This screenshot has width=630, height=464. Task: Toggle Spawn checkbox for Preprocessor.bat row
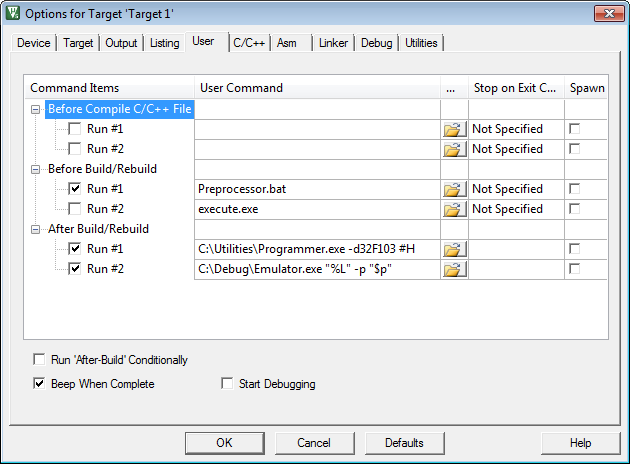[575, 189]
